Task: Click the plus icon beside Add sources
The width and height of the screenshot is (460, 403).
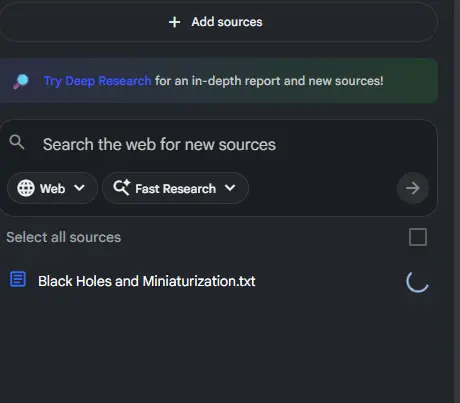Action: pos(174,22)
